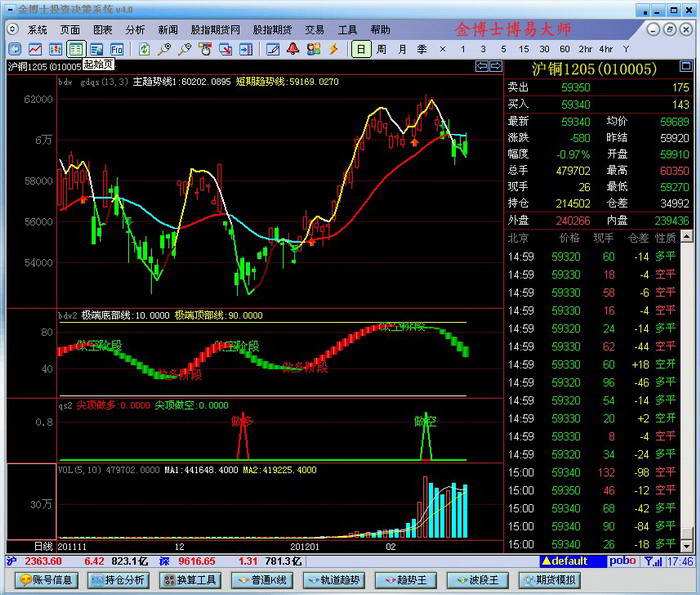Select the 60 minute period

(564, 49)
